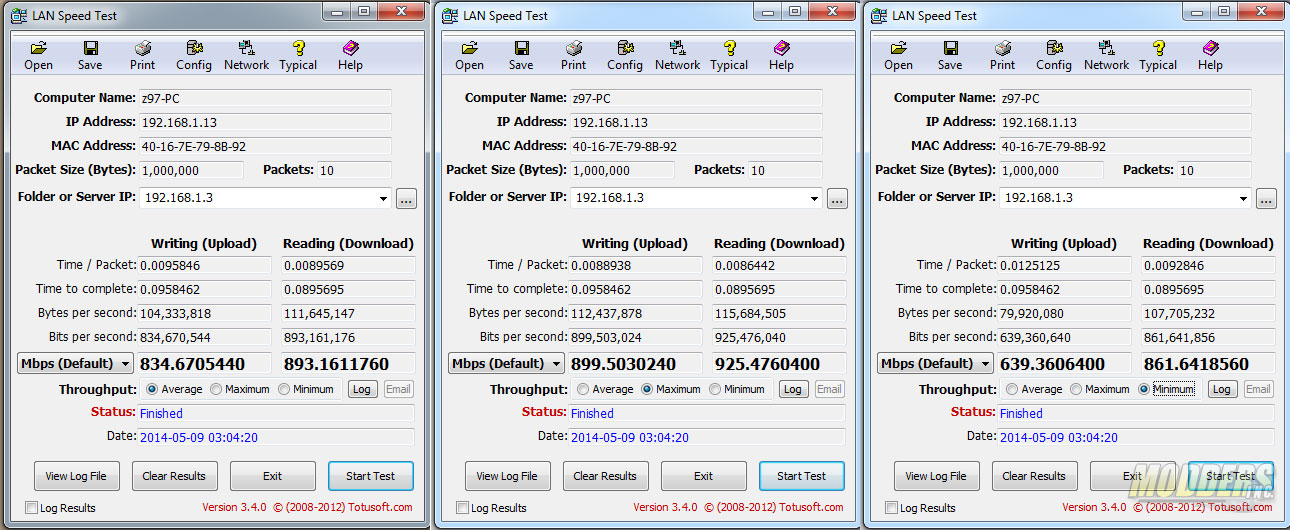Open Mbps (Default) units dropdown, left window

pyautogui.click(x=76, y=363)
